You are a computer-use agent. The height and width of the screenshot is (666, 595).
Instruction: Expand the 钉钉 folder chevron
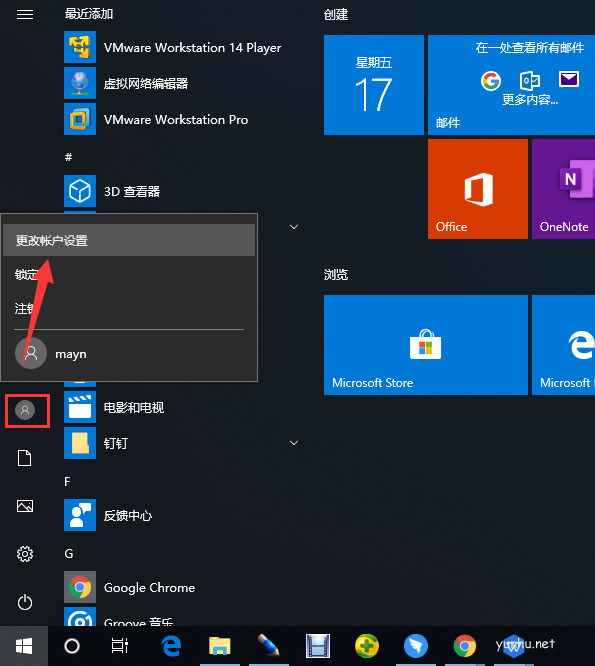pos(293,443)
